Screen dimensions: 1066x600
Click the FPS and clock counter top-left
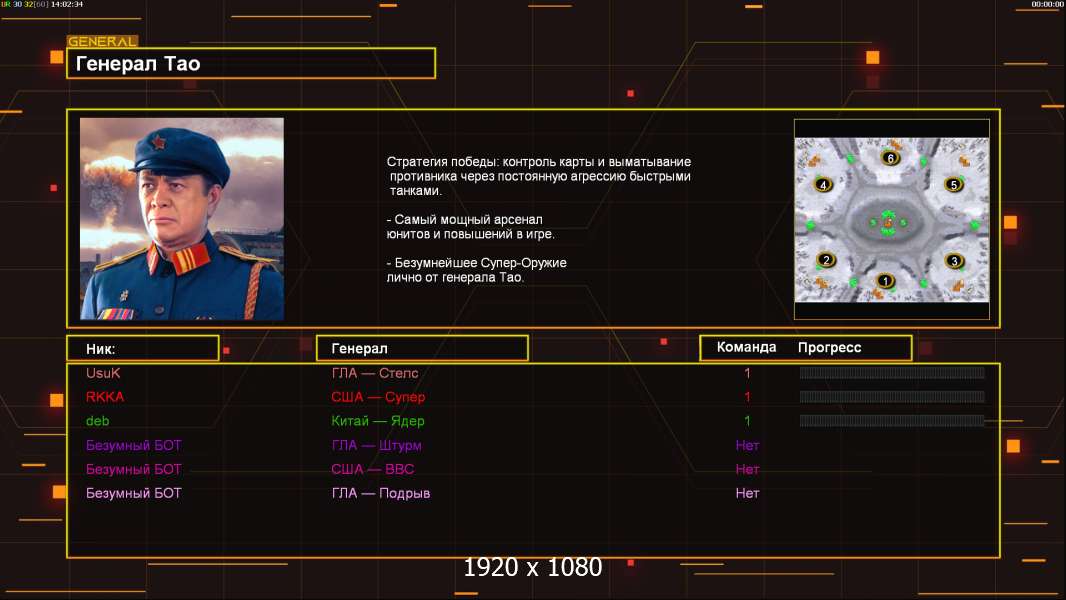pyautogui.click(x=42, y=4)
